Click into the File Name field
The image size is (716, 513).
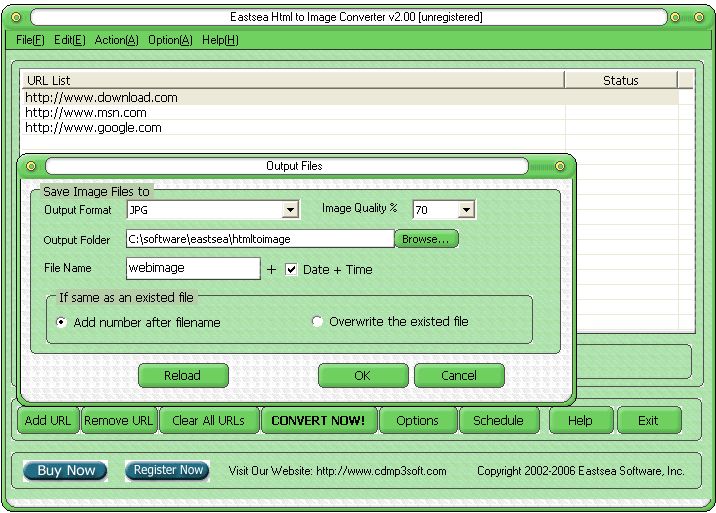click(x=193, y=268)
